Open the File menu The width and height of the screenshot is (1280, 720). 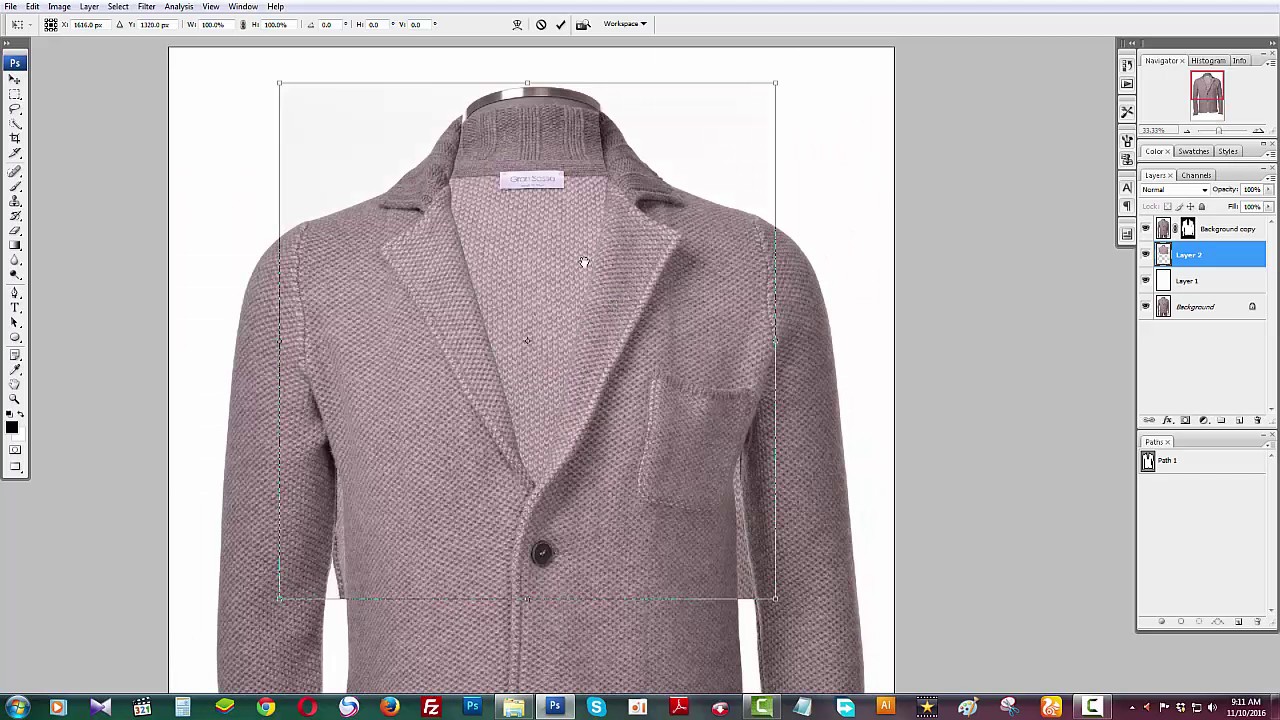coord(10,7)
